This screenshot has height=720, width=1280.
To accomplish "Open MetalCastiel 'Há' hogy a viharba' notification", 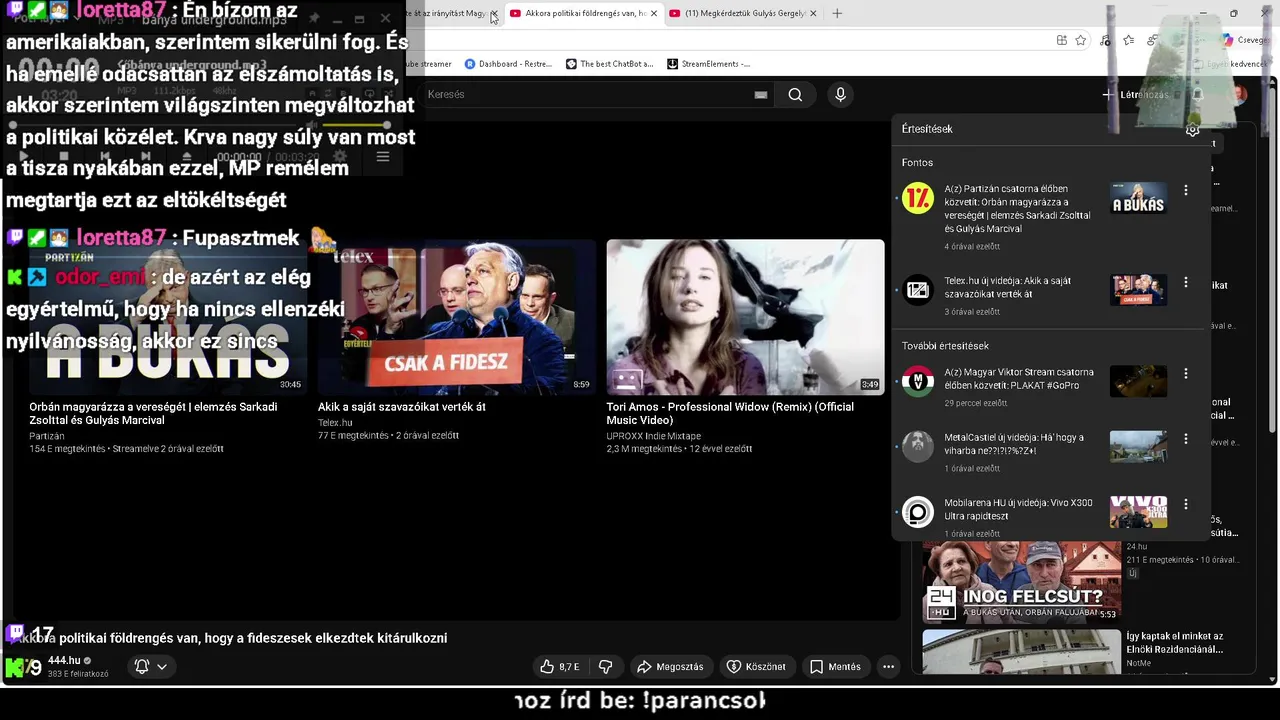I will pyautogui.click(x=1013, y=444).
